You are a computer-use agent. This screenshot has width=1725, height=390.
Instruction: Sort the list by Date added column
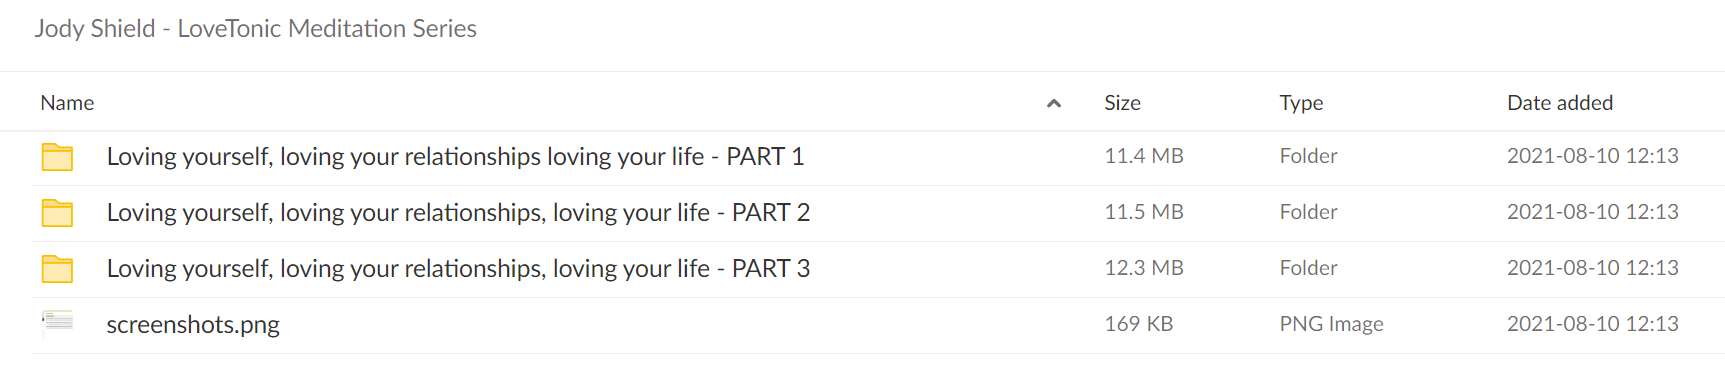click(1560, 103)
